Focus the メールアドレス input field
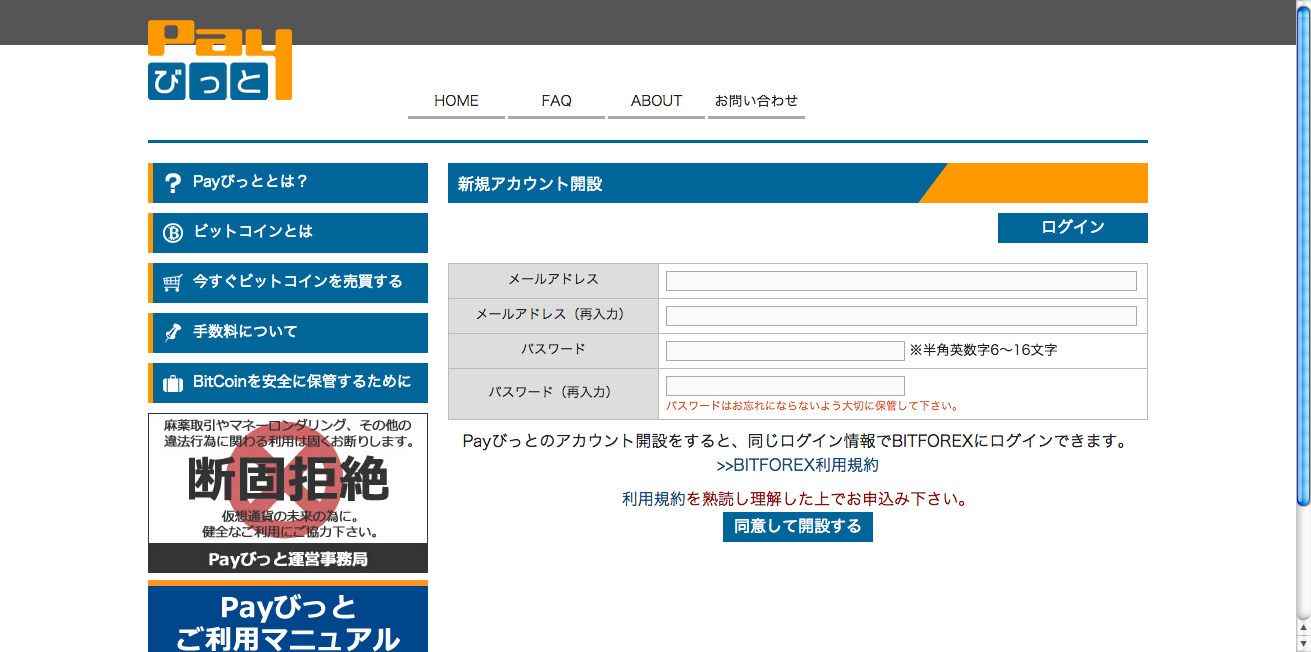 click(x=900, y=281)
